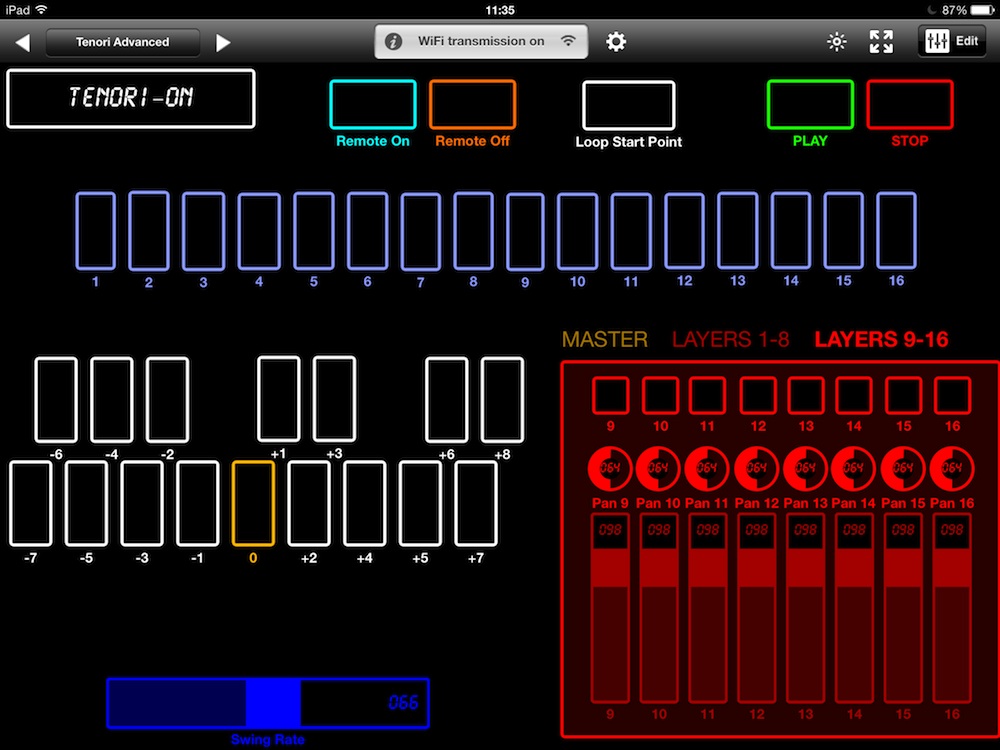The image size is (1000, 750).
Task: Select step pad 8
Action: point(473,231)
